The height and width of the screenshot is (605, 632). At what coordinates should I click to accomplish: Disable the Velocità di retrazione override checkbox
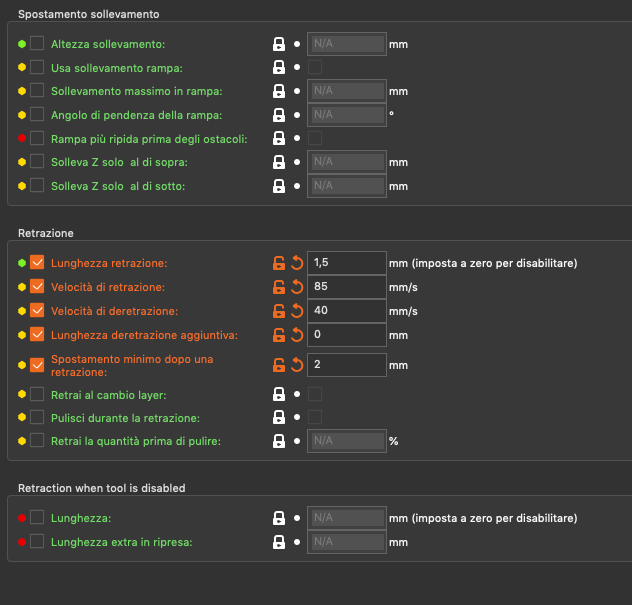tap(37, 287)
